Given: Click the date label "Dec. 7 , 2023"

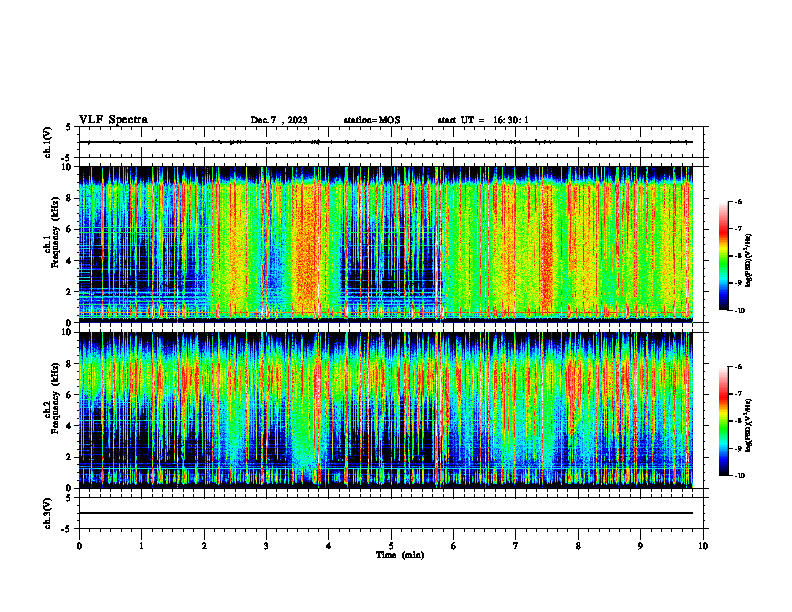Looking at the screenshot, I should [x=279, y=120].
